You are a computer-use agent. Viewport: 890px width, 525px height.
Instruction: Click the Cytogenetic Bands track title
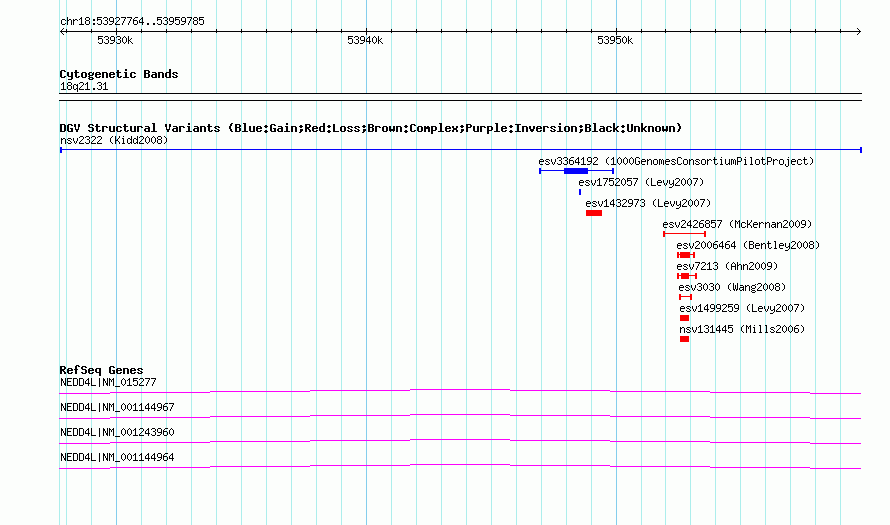coord(119,74)
